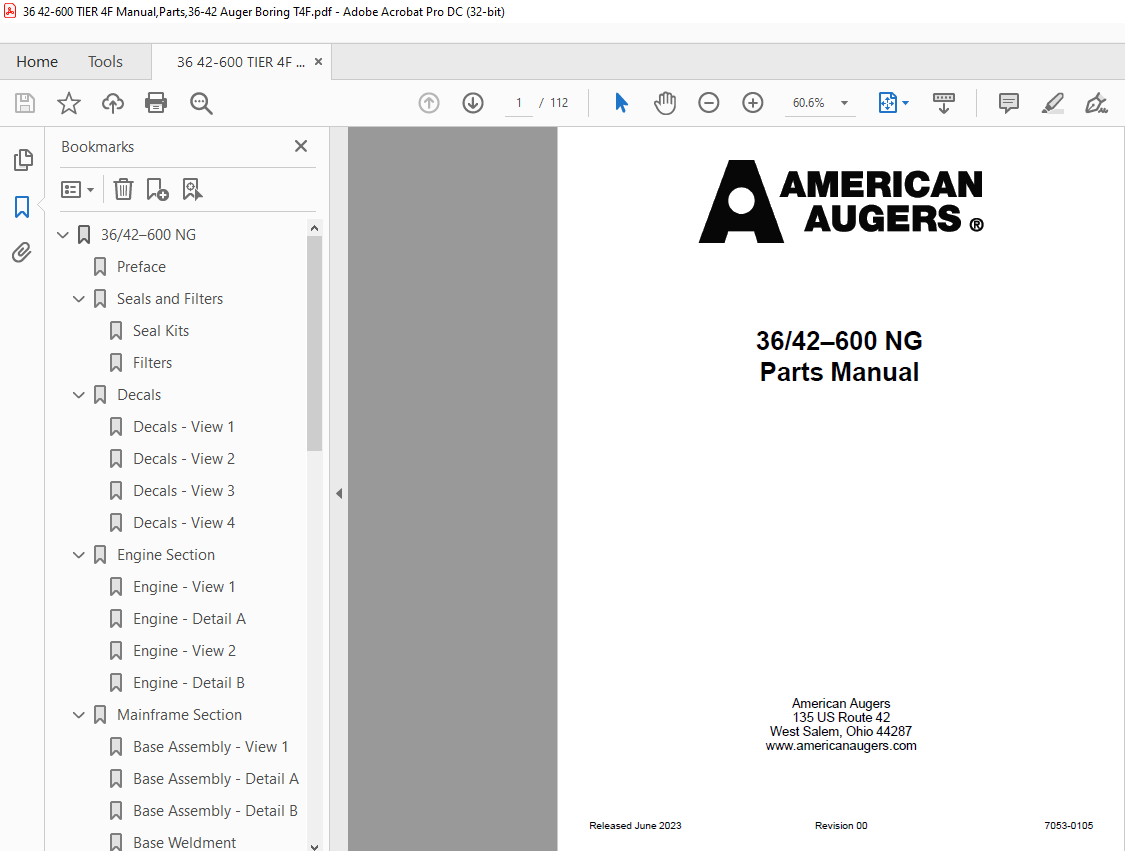Open the Page Thumbnails panel
This screenshot has height=851, width=1125.
[23, 159]
